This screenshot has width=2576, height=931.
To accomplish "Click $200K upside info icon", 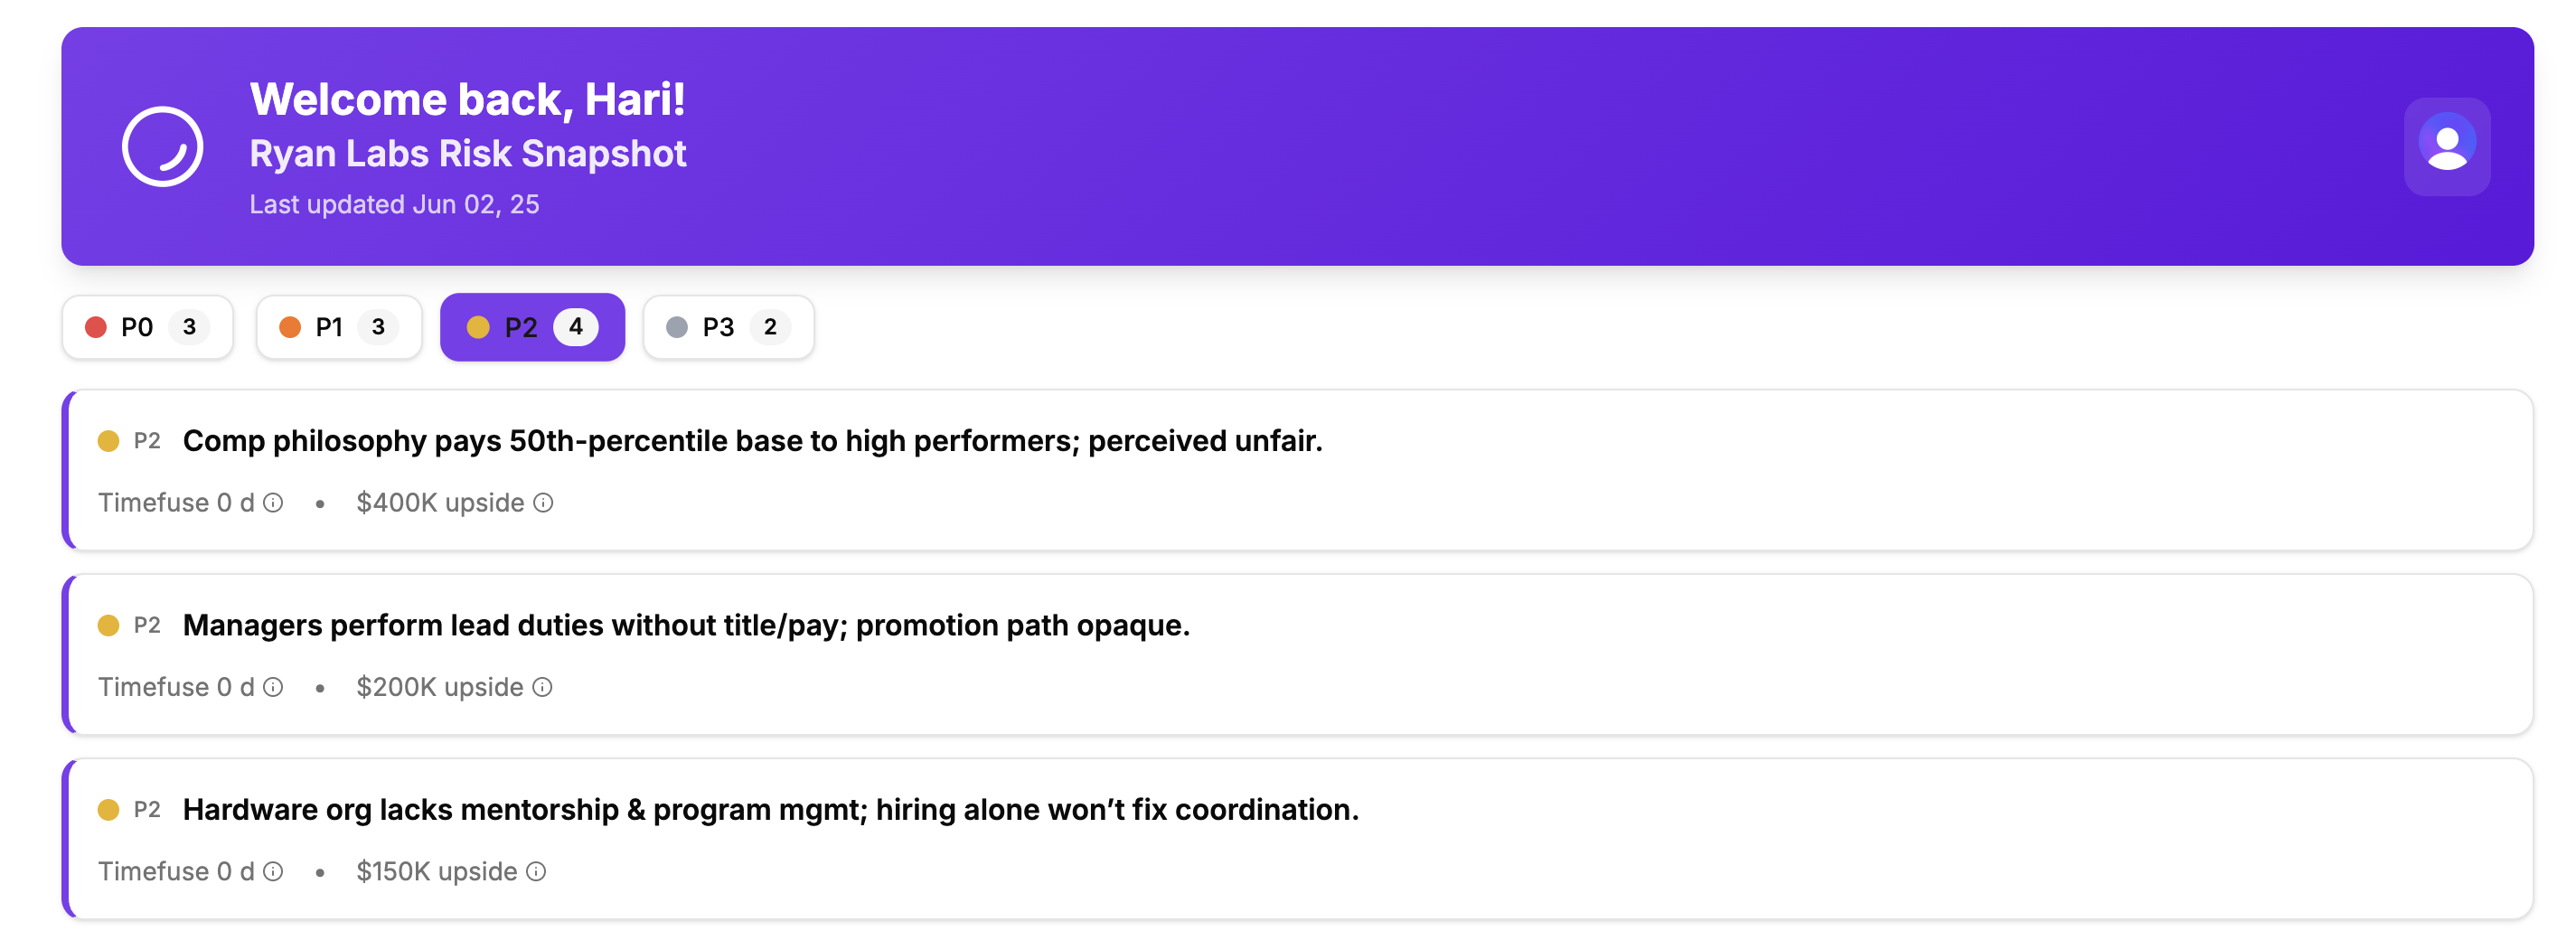I will tap(542, 687).
